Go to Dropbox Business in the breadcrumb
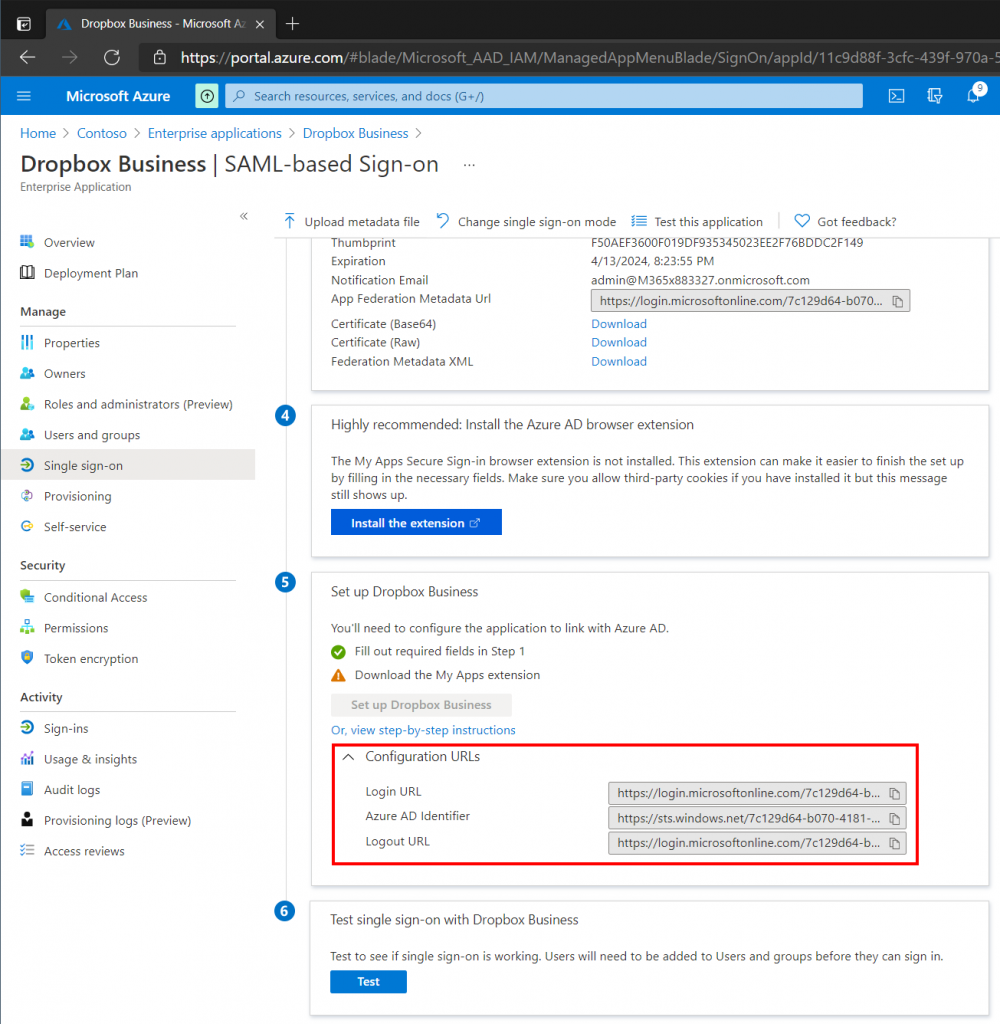Viewport: 1000px width, 1024px height. pyautogui.click(x=355, y=133)
